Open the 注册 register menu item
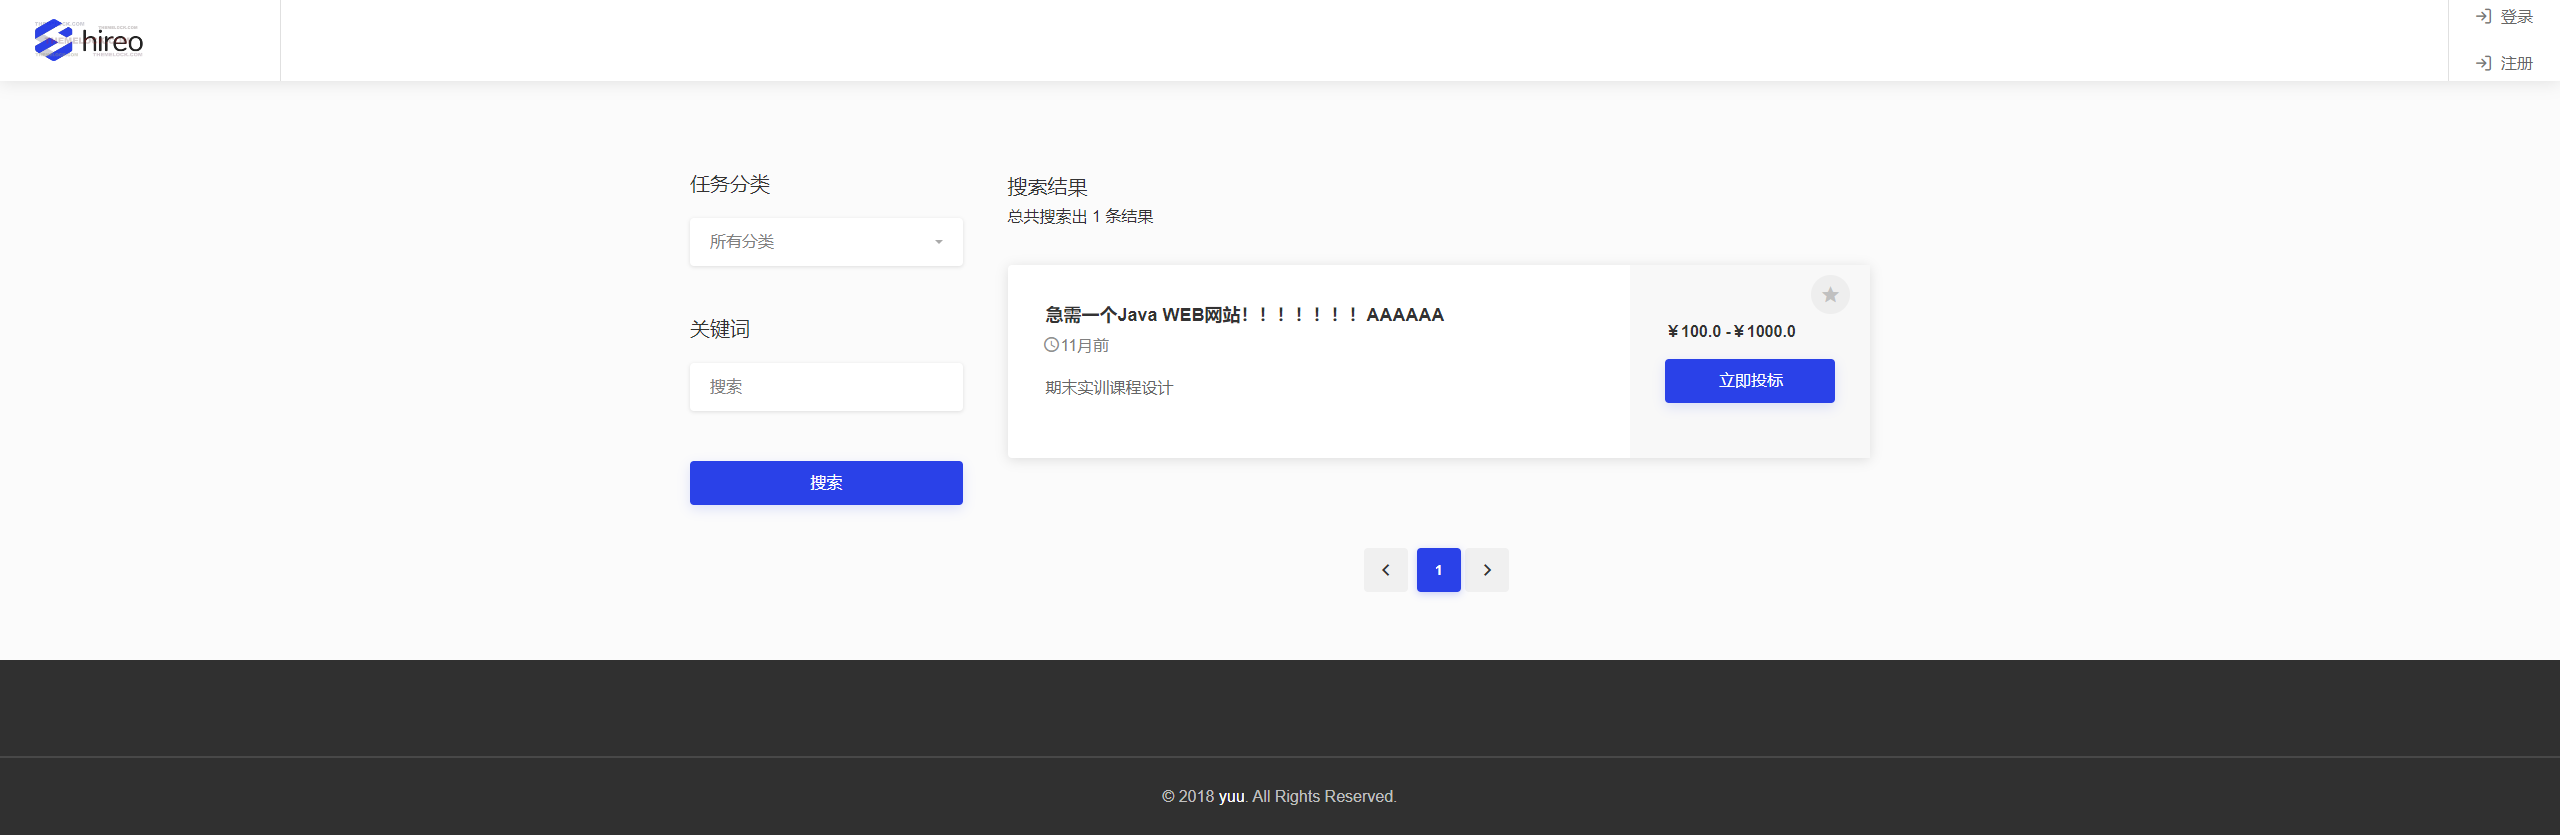Screen dimensions: 2560x835 (x=2516, y=64)
